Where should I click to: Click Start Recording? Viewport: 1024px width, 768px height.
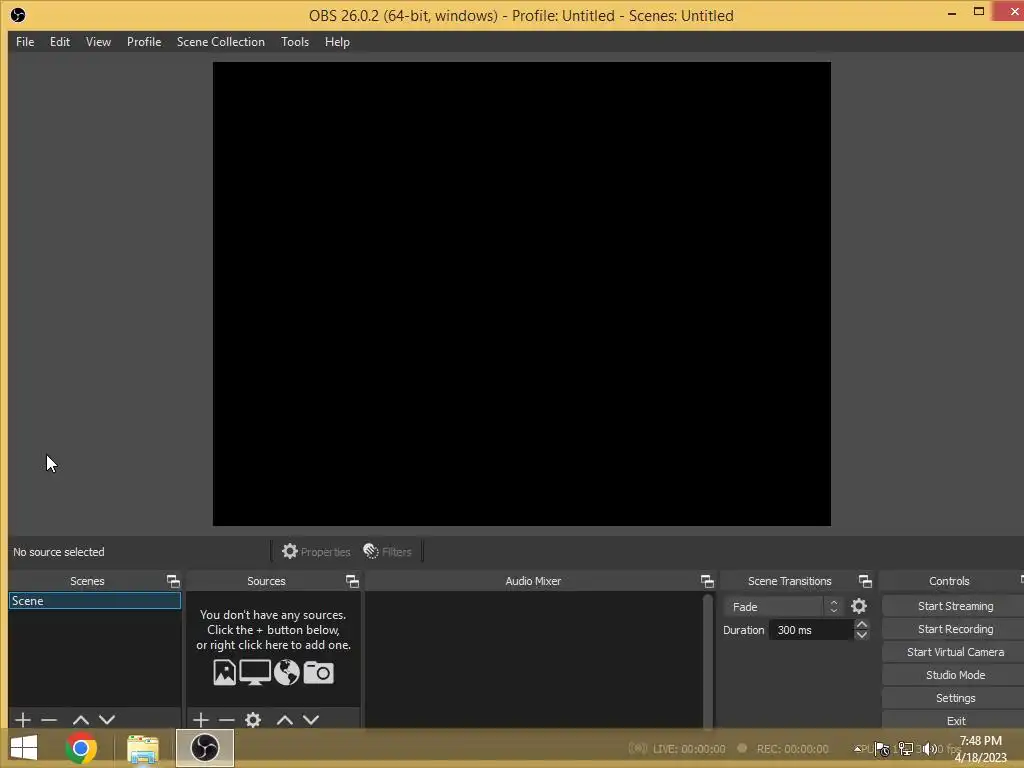955,629
